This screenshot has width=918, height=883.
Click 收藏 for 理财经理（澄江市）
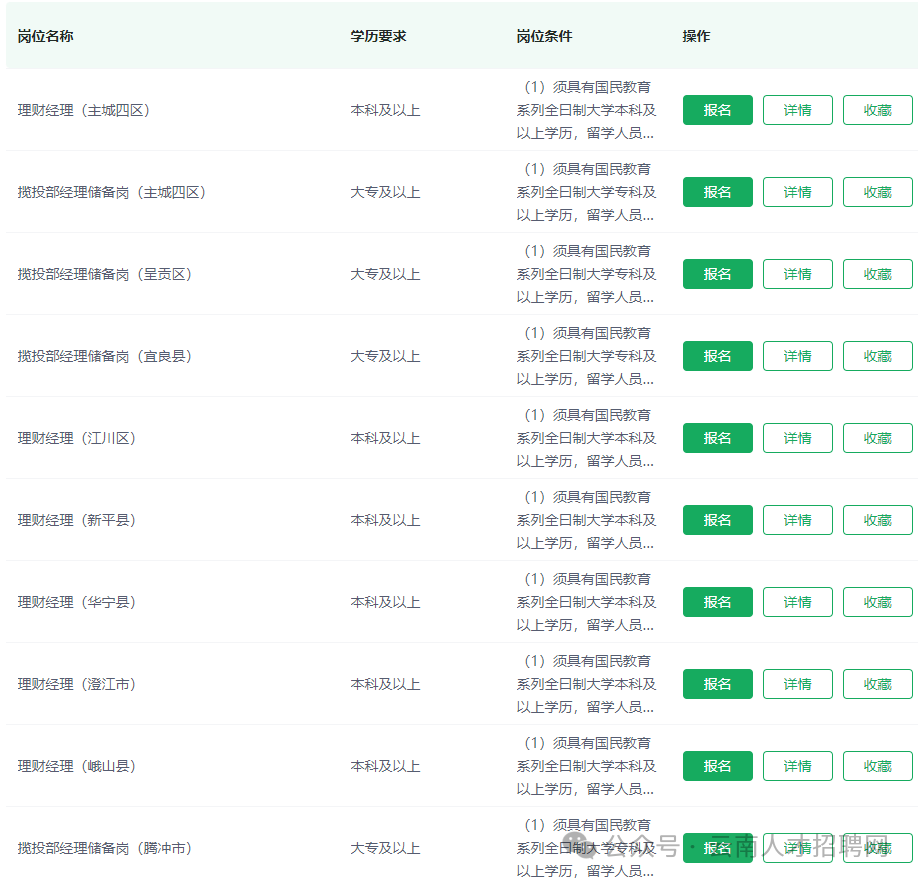click(x=878, y=684)
